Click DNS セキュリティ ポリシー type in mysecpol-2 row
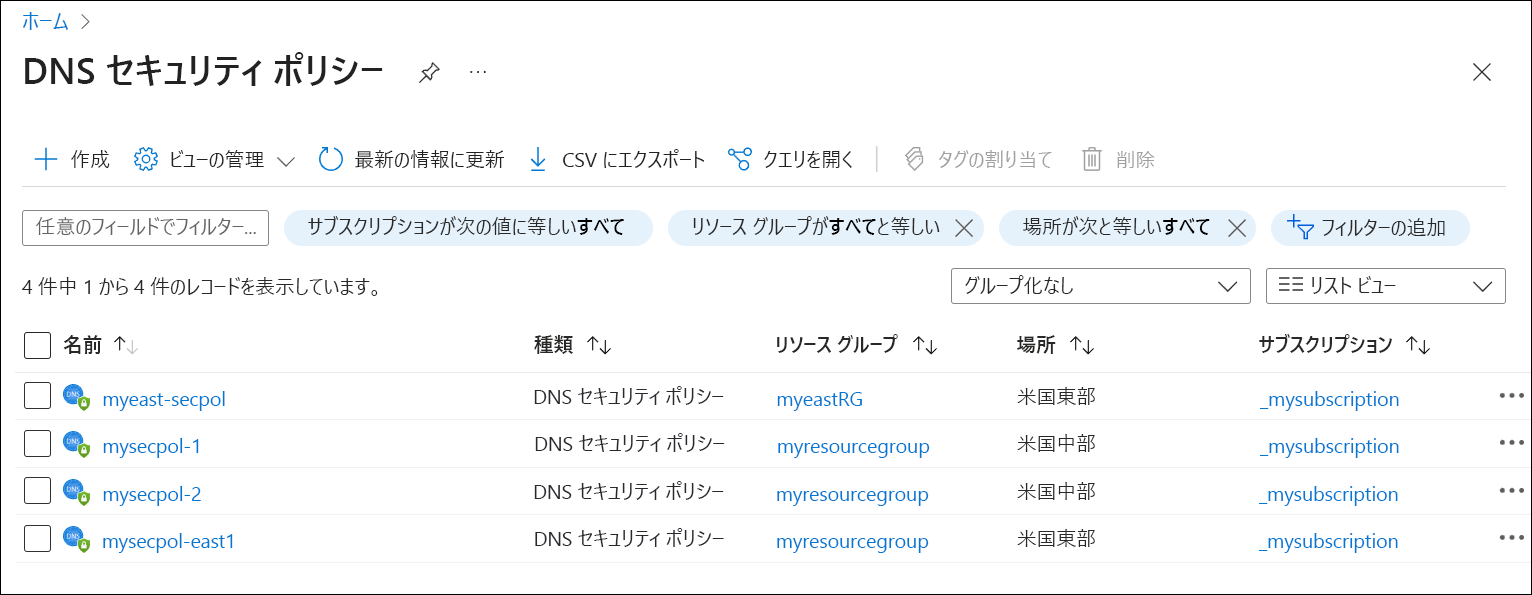The width and height of the screenshot is (1532, 595). (629, 492)
